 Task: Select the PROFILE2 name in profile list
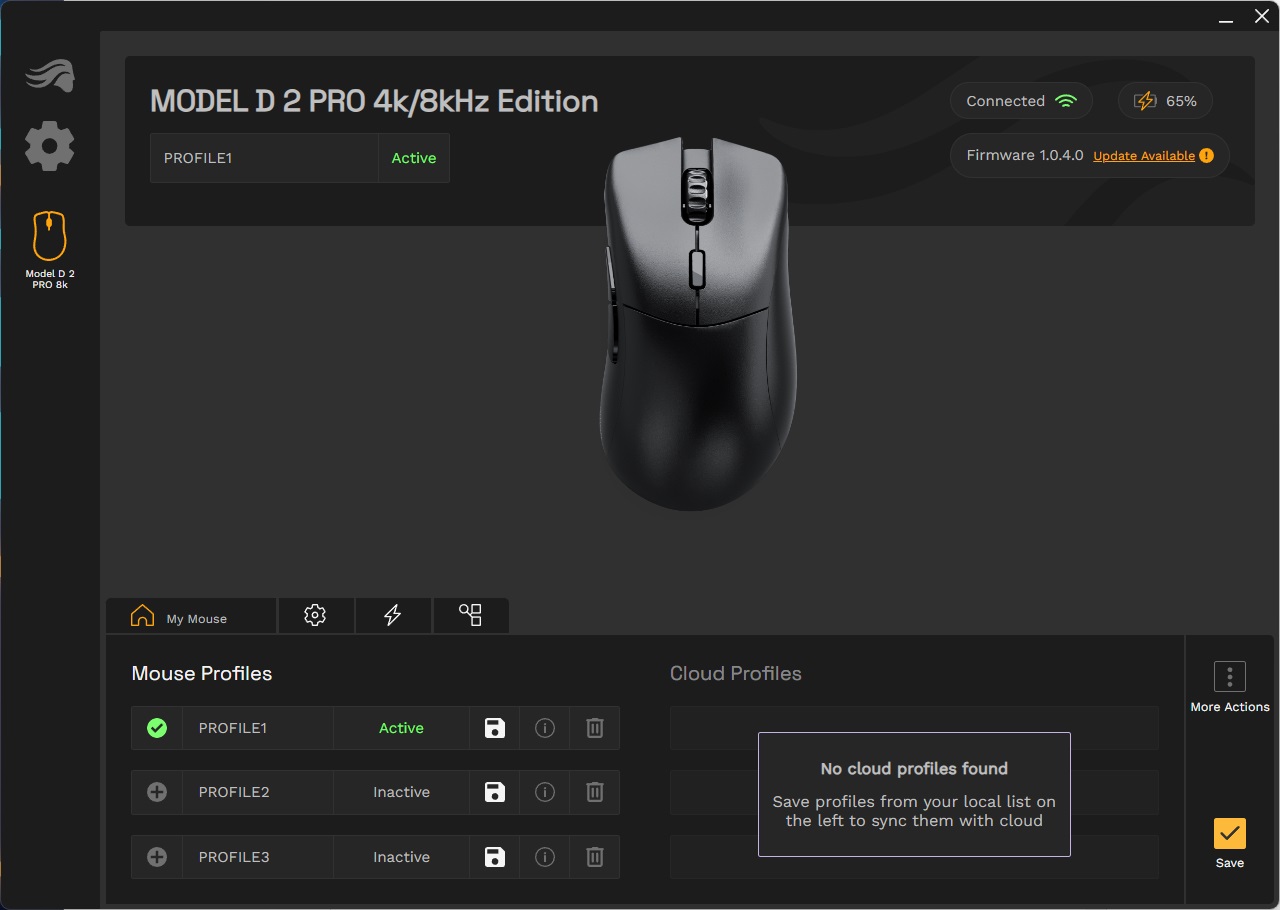click(x=234, y=792)
